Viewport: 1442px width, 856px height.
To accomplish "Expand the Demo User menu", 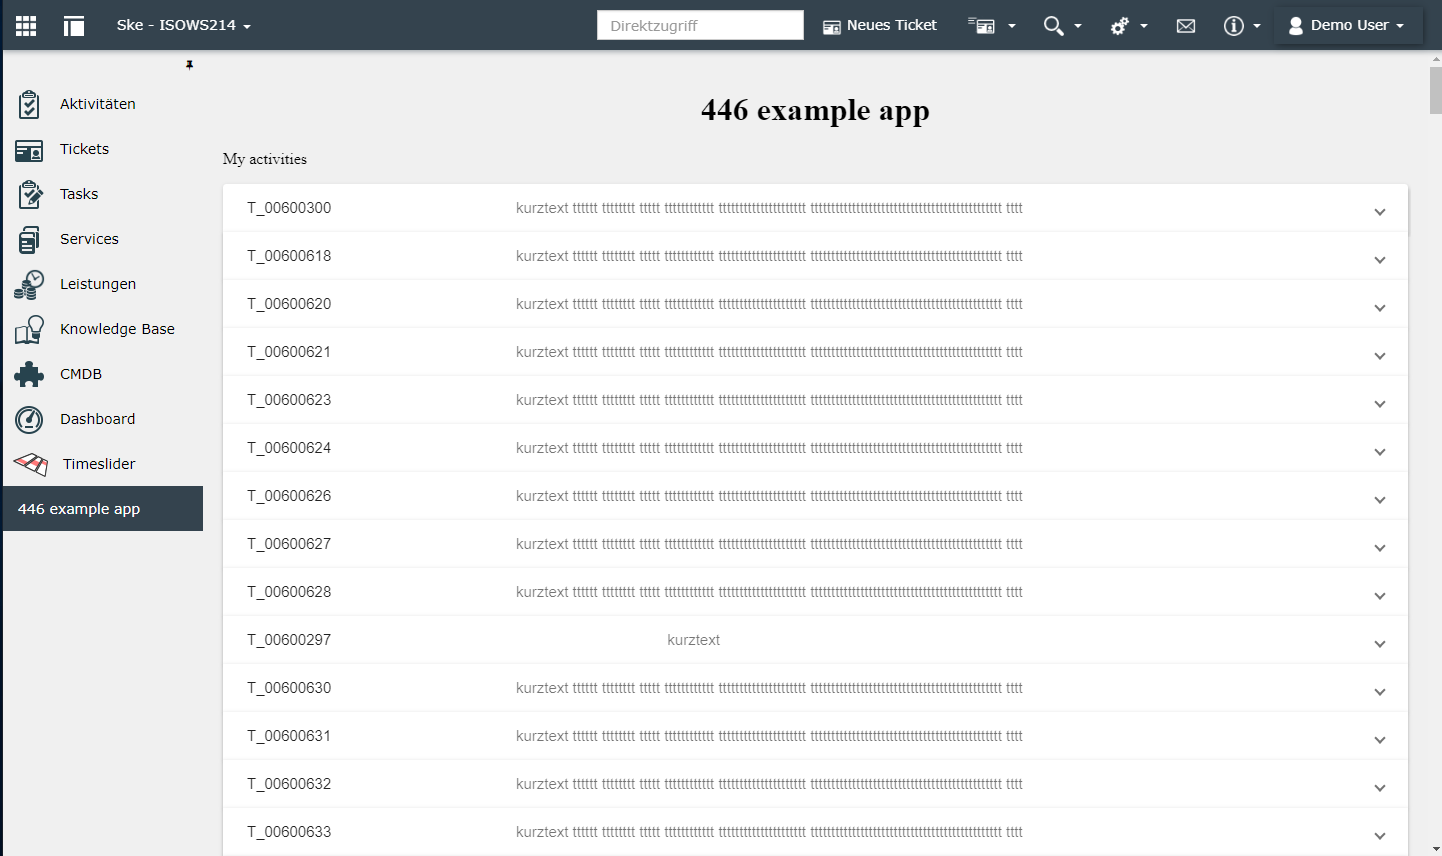I will (x=1346, y=25).
